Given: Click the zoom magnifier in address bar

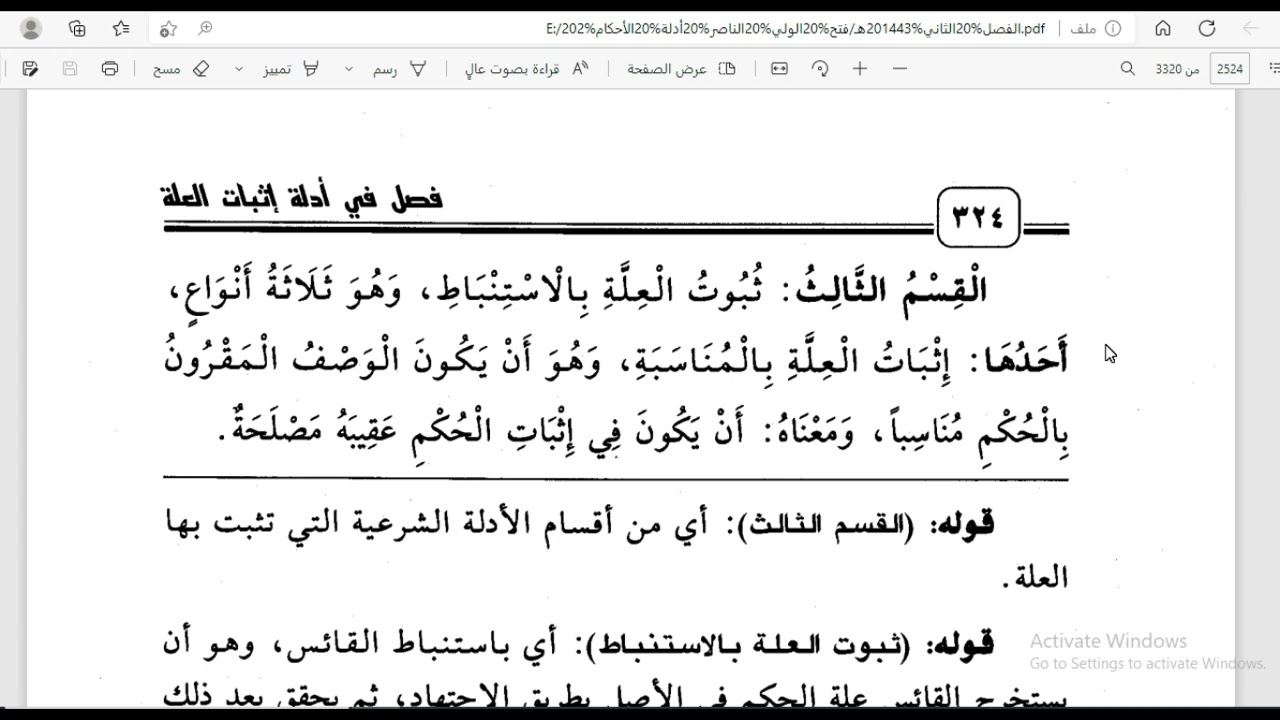Looking at the screenshot, I should point(206,29).
